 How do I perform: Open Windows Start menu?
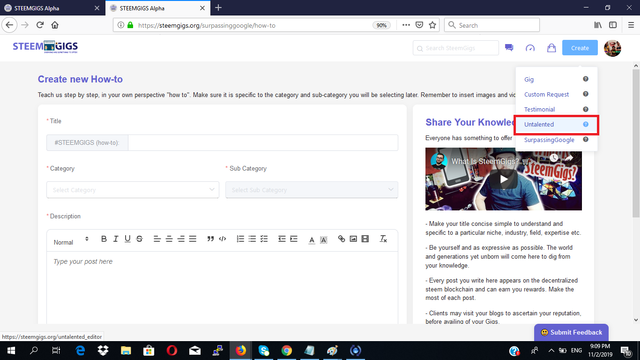pyautogui.click(x=11, y=351)
